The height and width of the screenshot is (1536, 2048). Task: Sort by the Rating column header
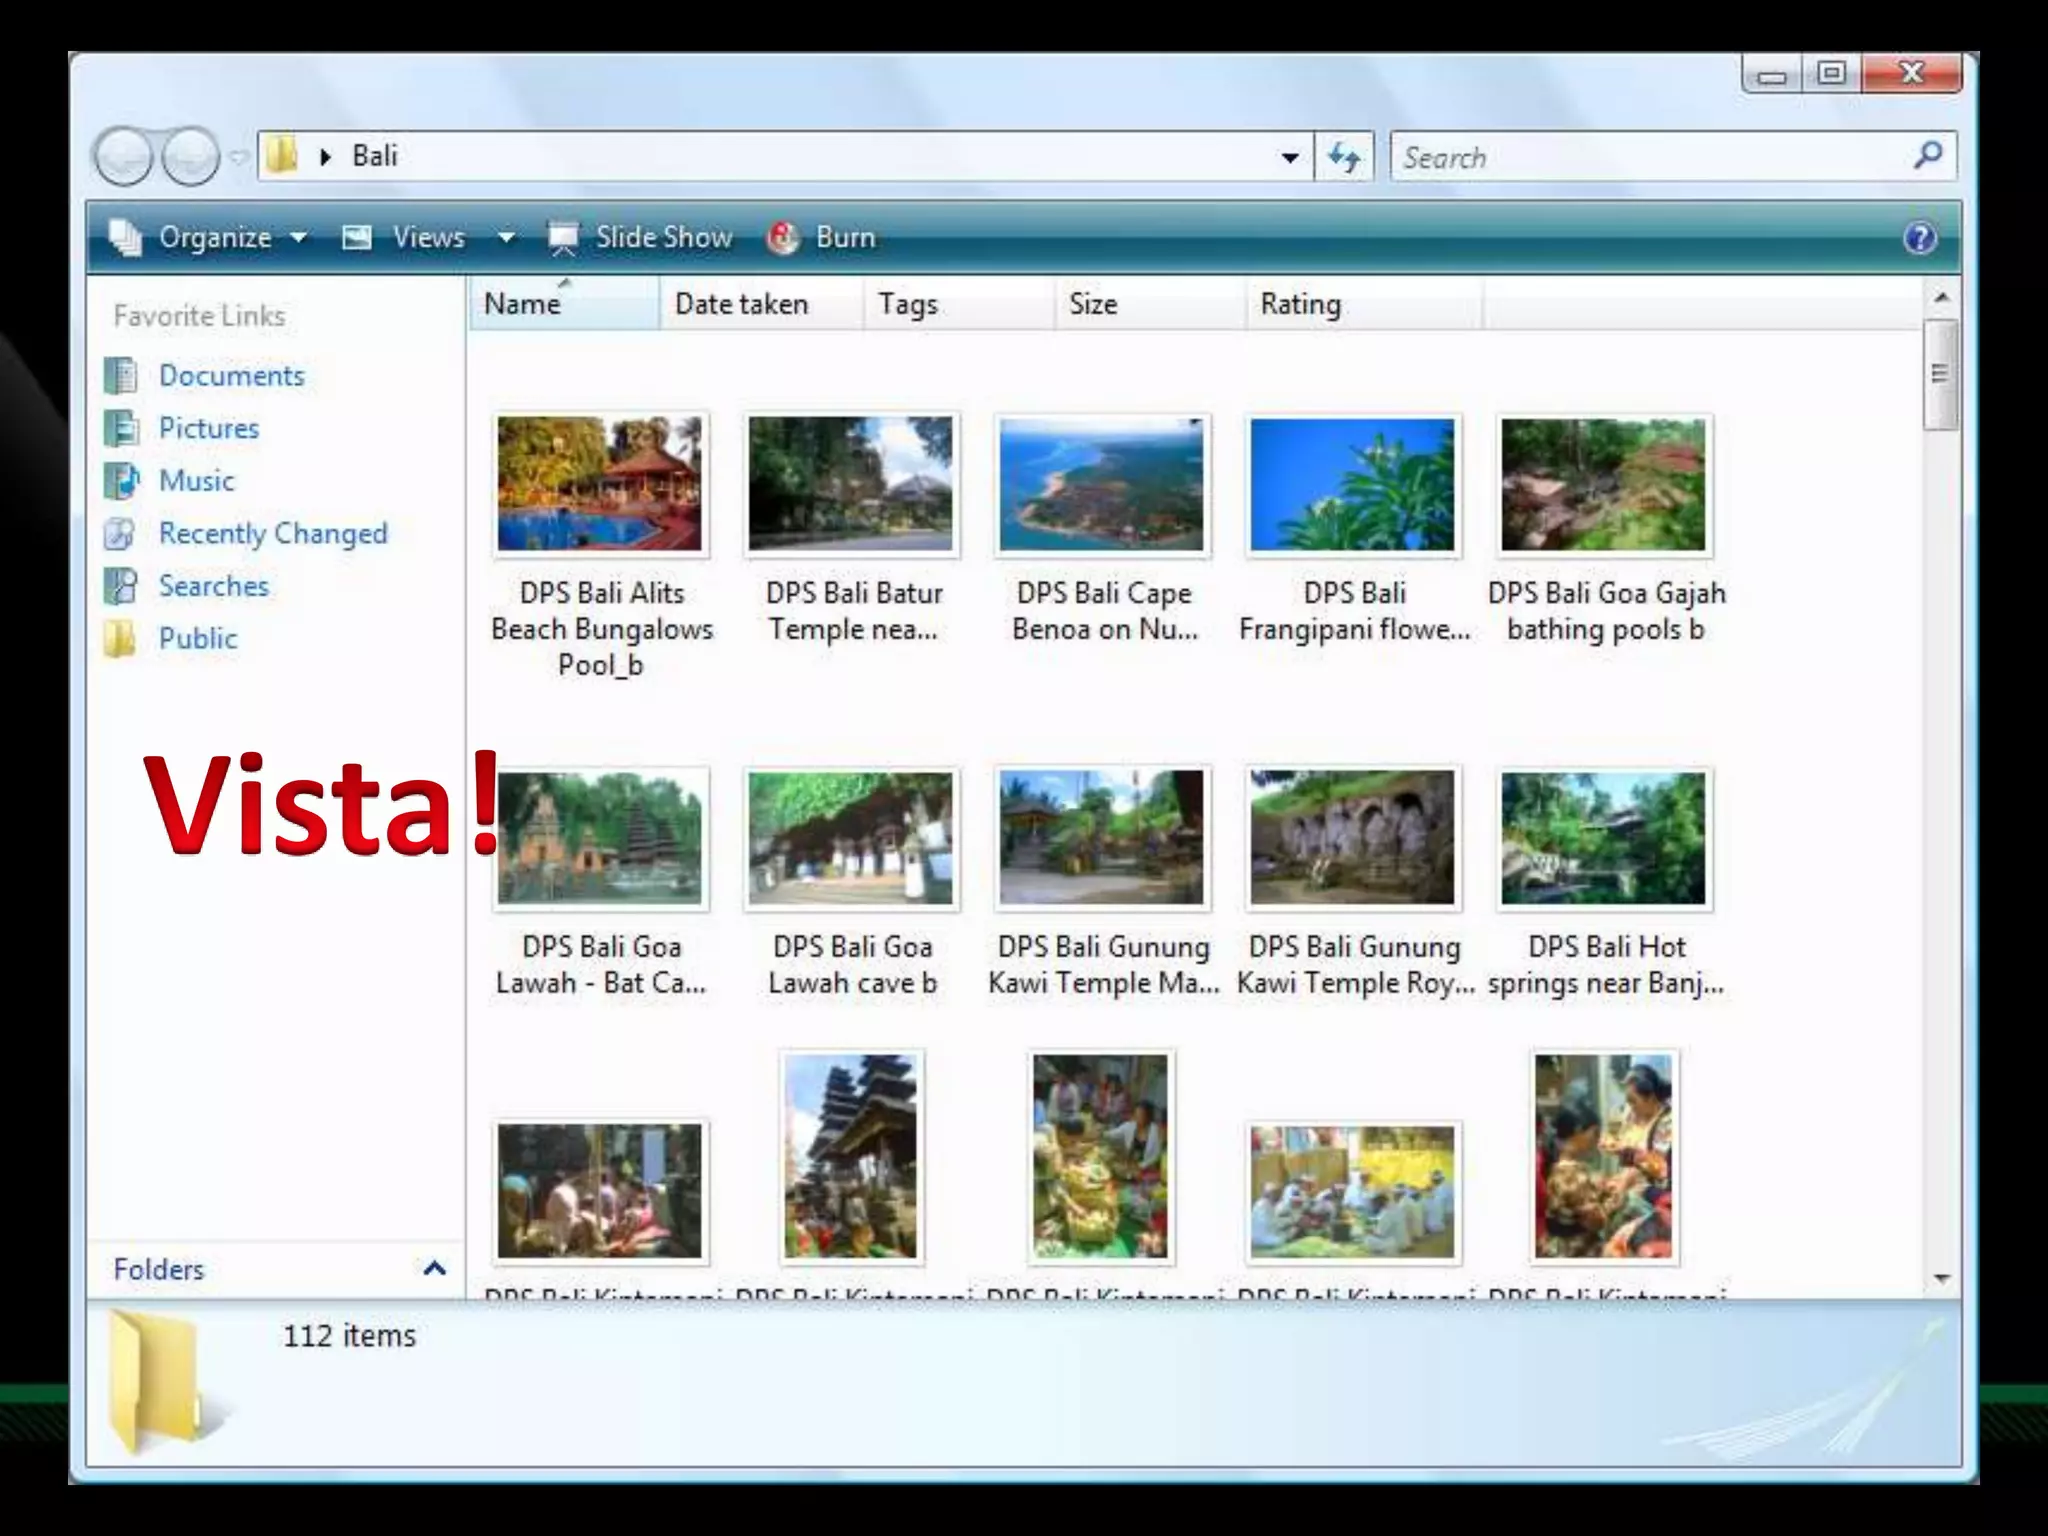click(x=1300, y=304)
